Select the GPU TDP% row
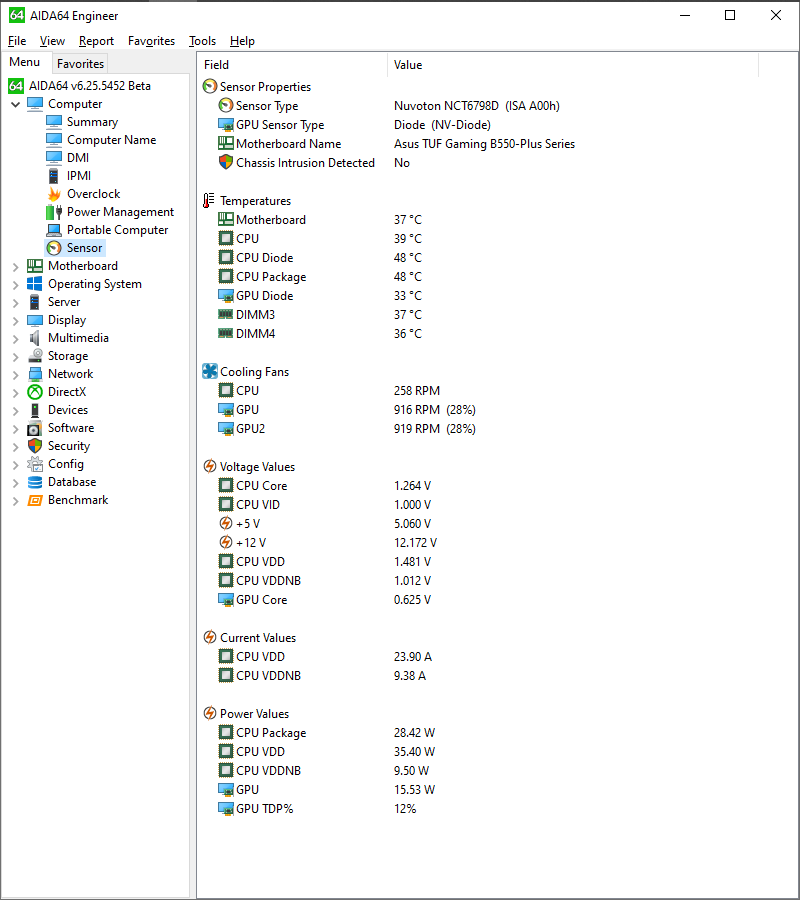The width and height of the screenshot is (800, 900). pos(498,808)
